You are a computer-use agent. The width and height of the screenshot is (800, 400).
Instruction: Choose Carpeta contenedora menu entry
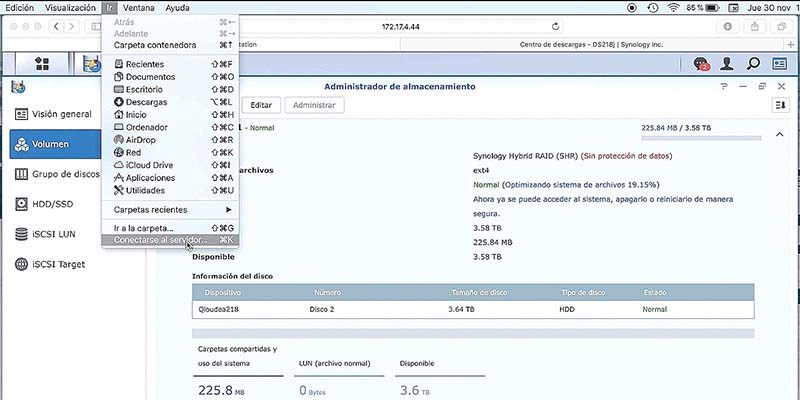[x=170, y=45]
